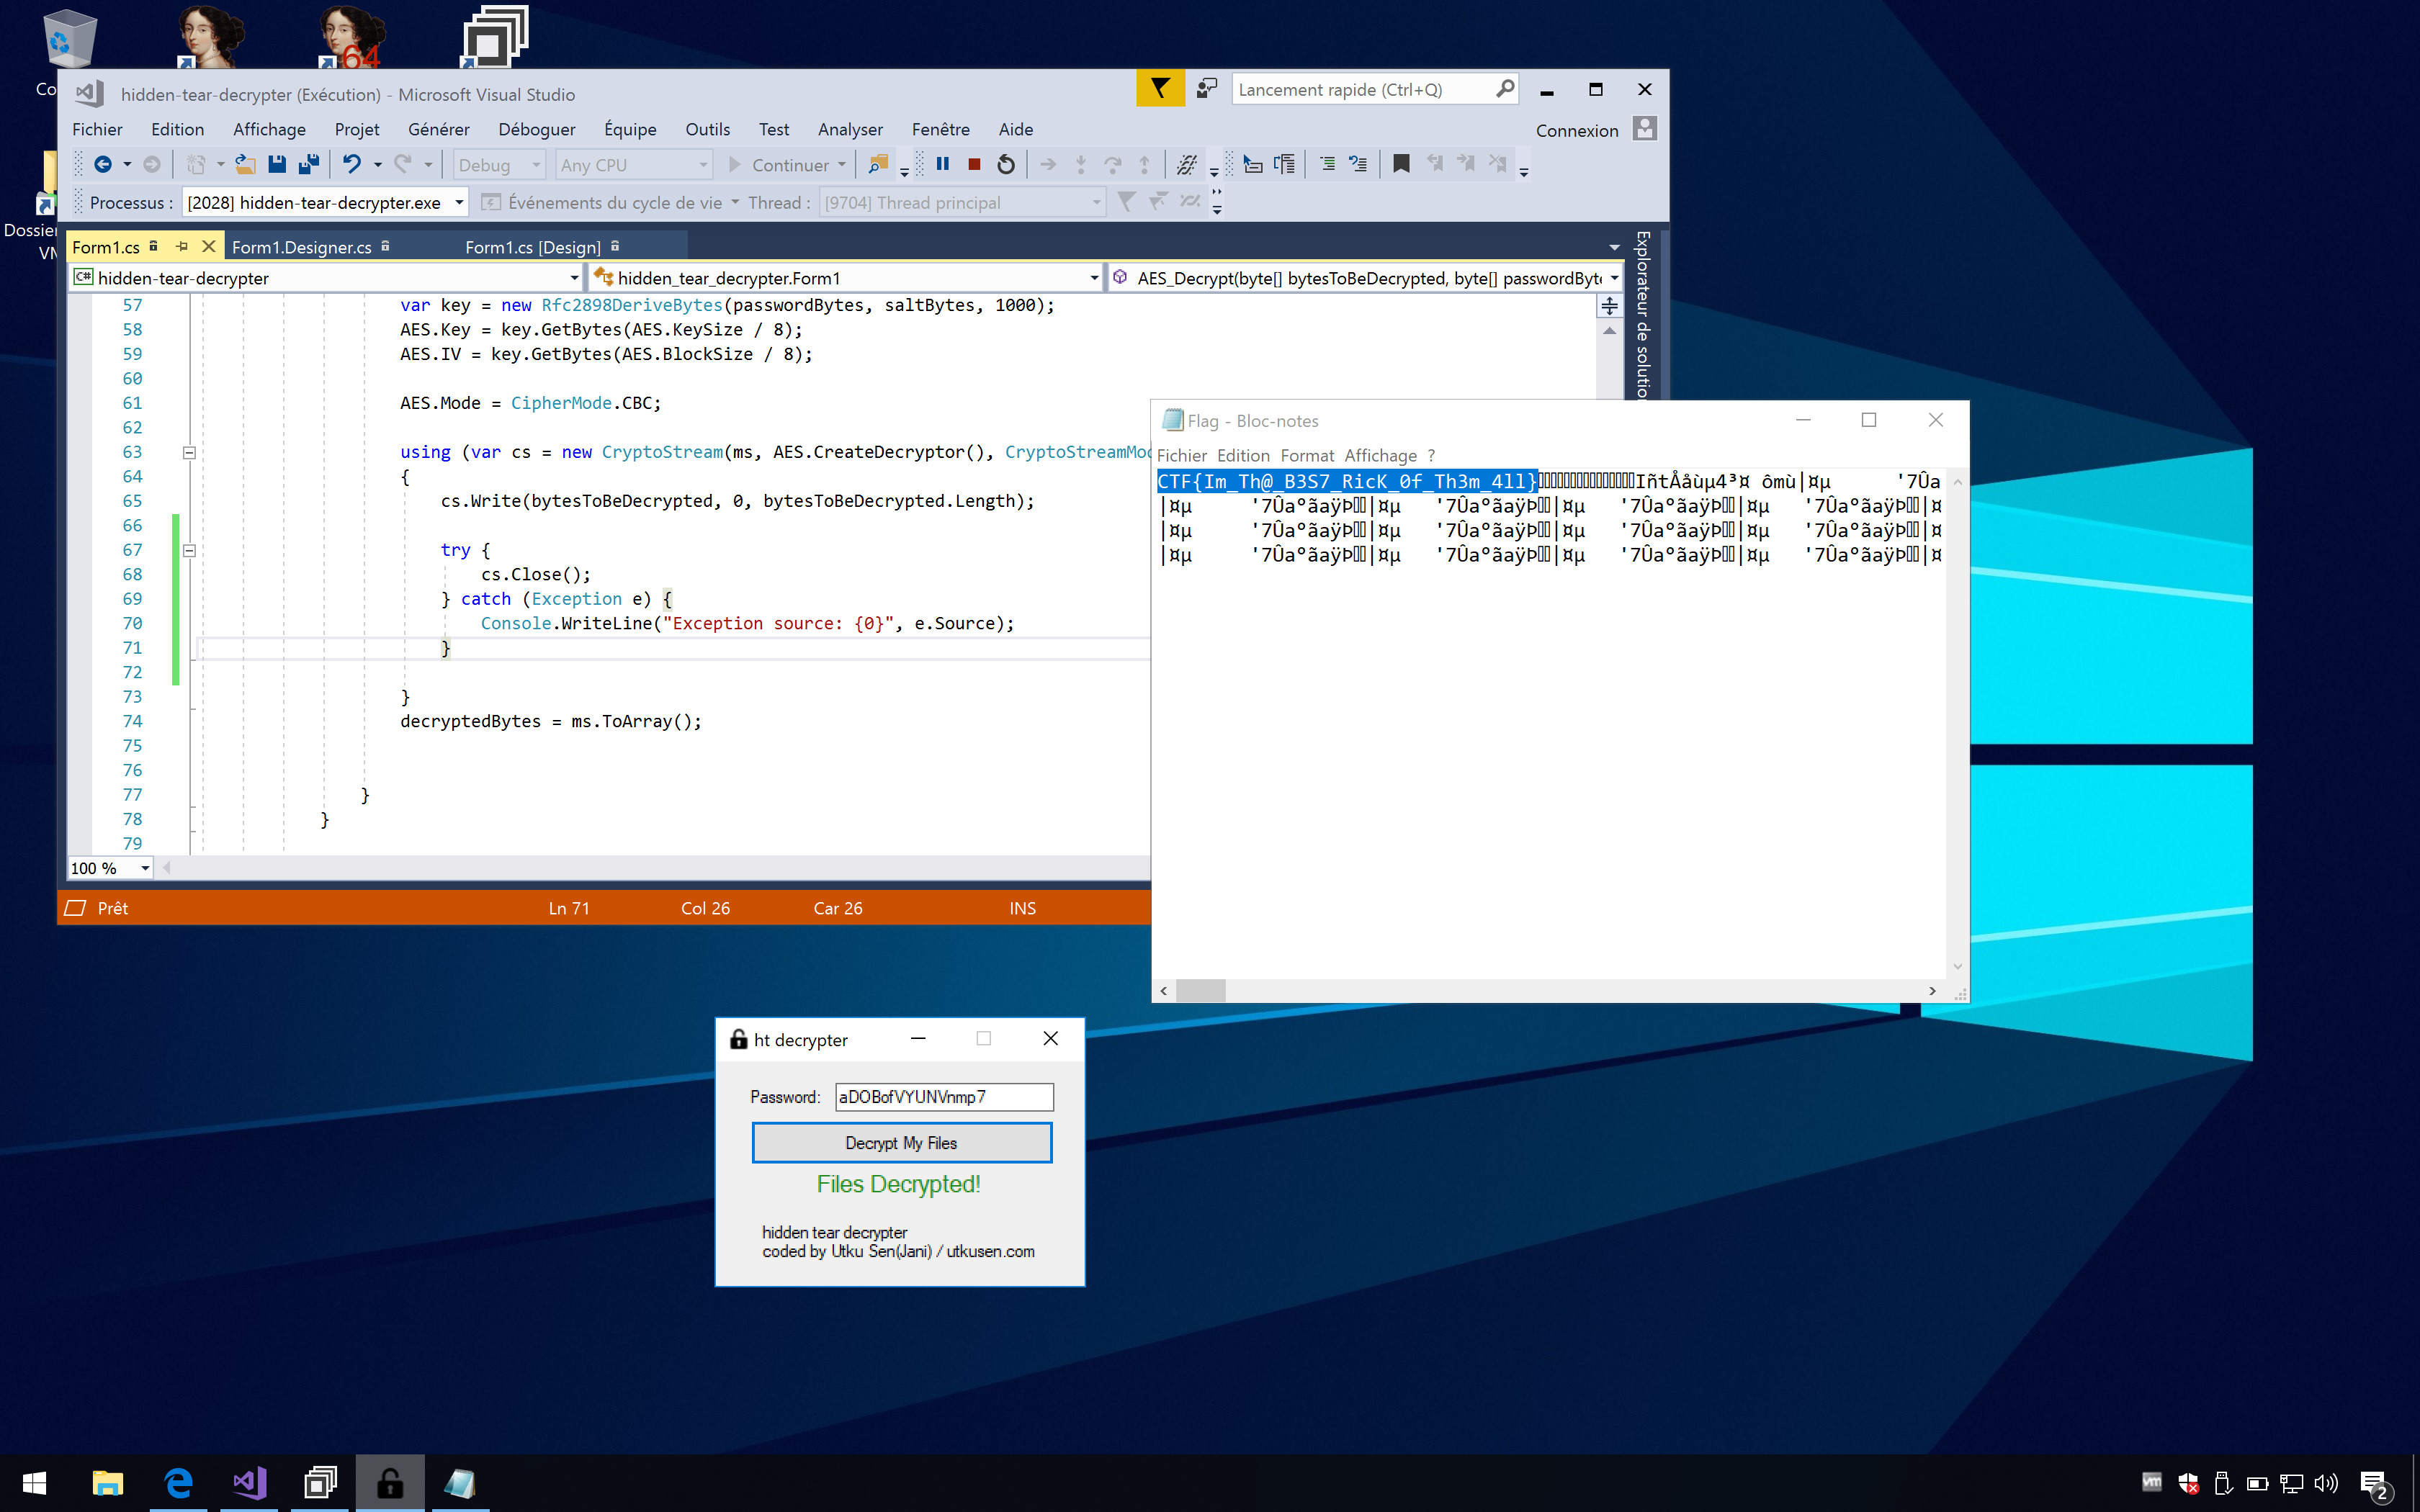Switch to Visual Studio via its taskbar icon
Image resolution: width=2420 pixels, height=1512 pixels.
coord(250,1483)
